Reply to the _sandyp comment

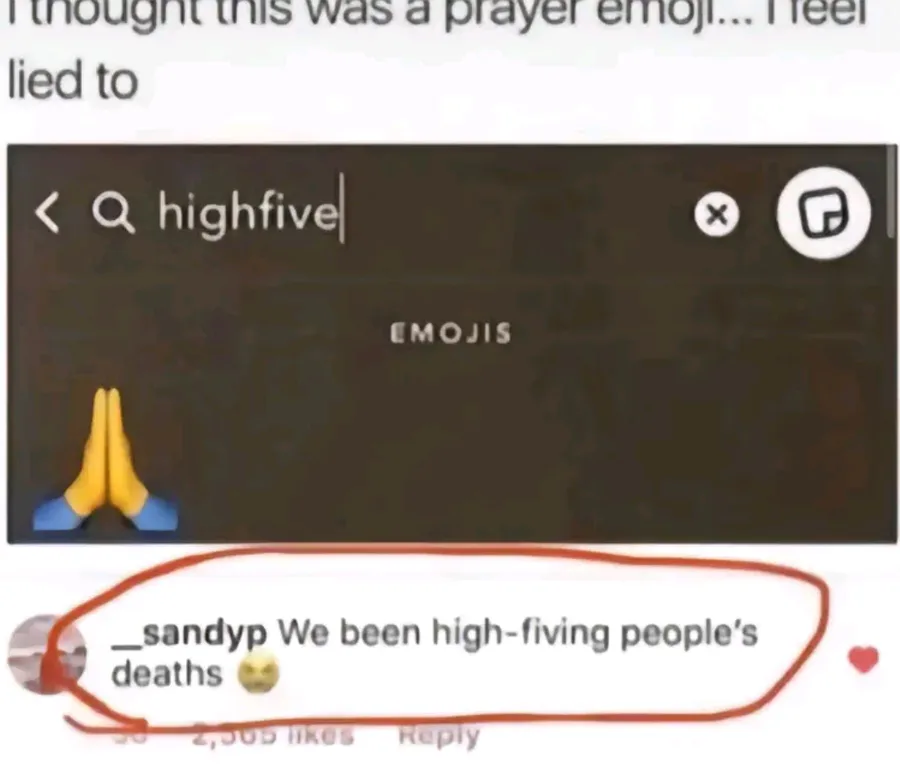tap(439, 735)
